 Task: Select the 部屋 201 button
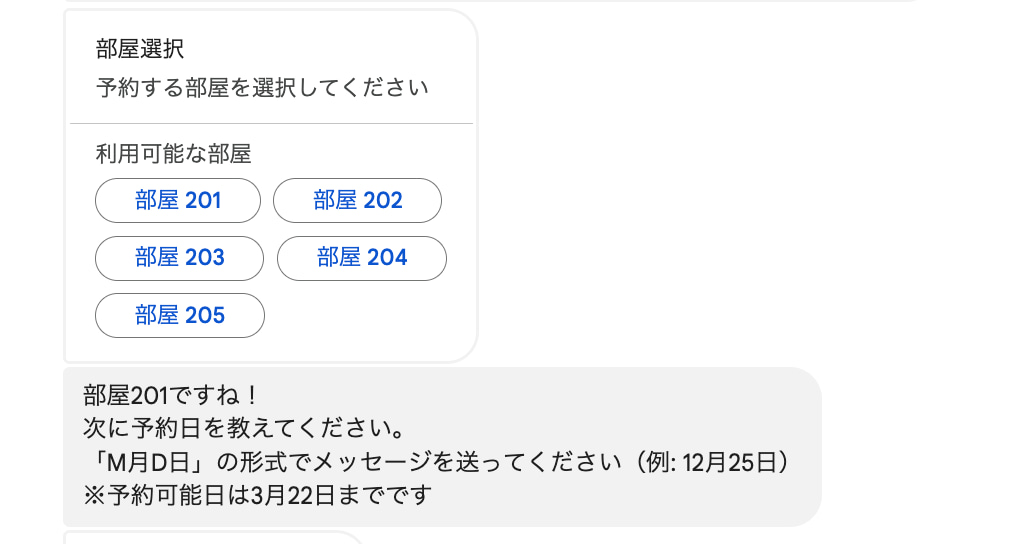(x=178, y=200)
